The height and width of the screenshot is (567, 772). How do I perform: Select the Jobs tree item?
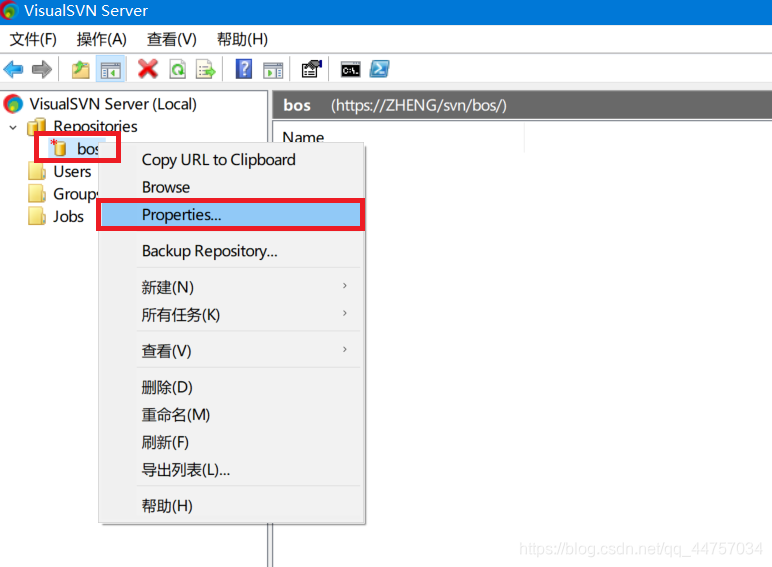(68, 217)
